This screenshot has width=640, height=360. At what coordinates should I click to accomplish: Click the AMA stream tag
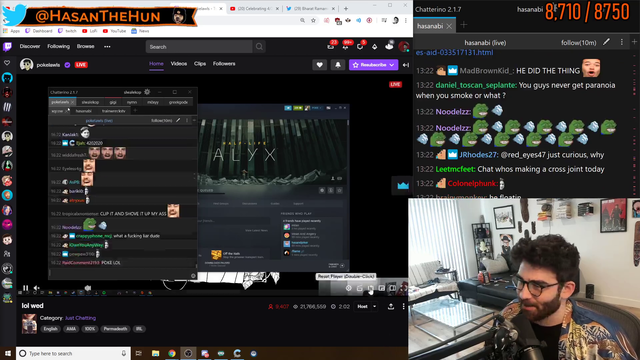(x=71, y=329)
